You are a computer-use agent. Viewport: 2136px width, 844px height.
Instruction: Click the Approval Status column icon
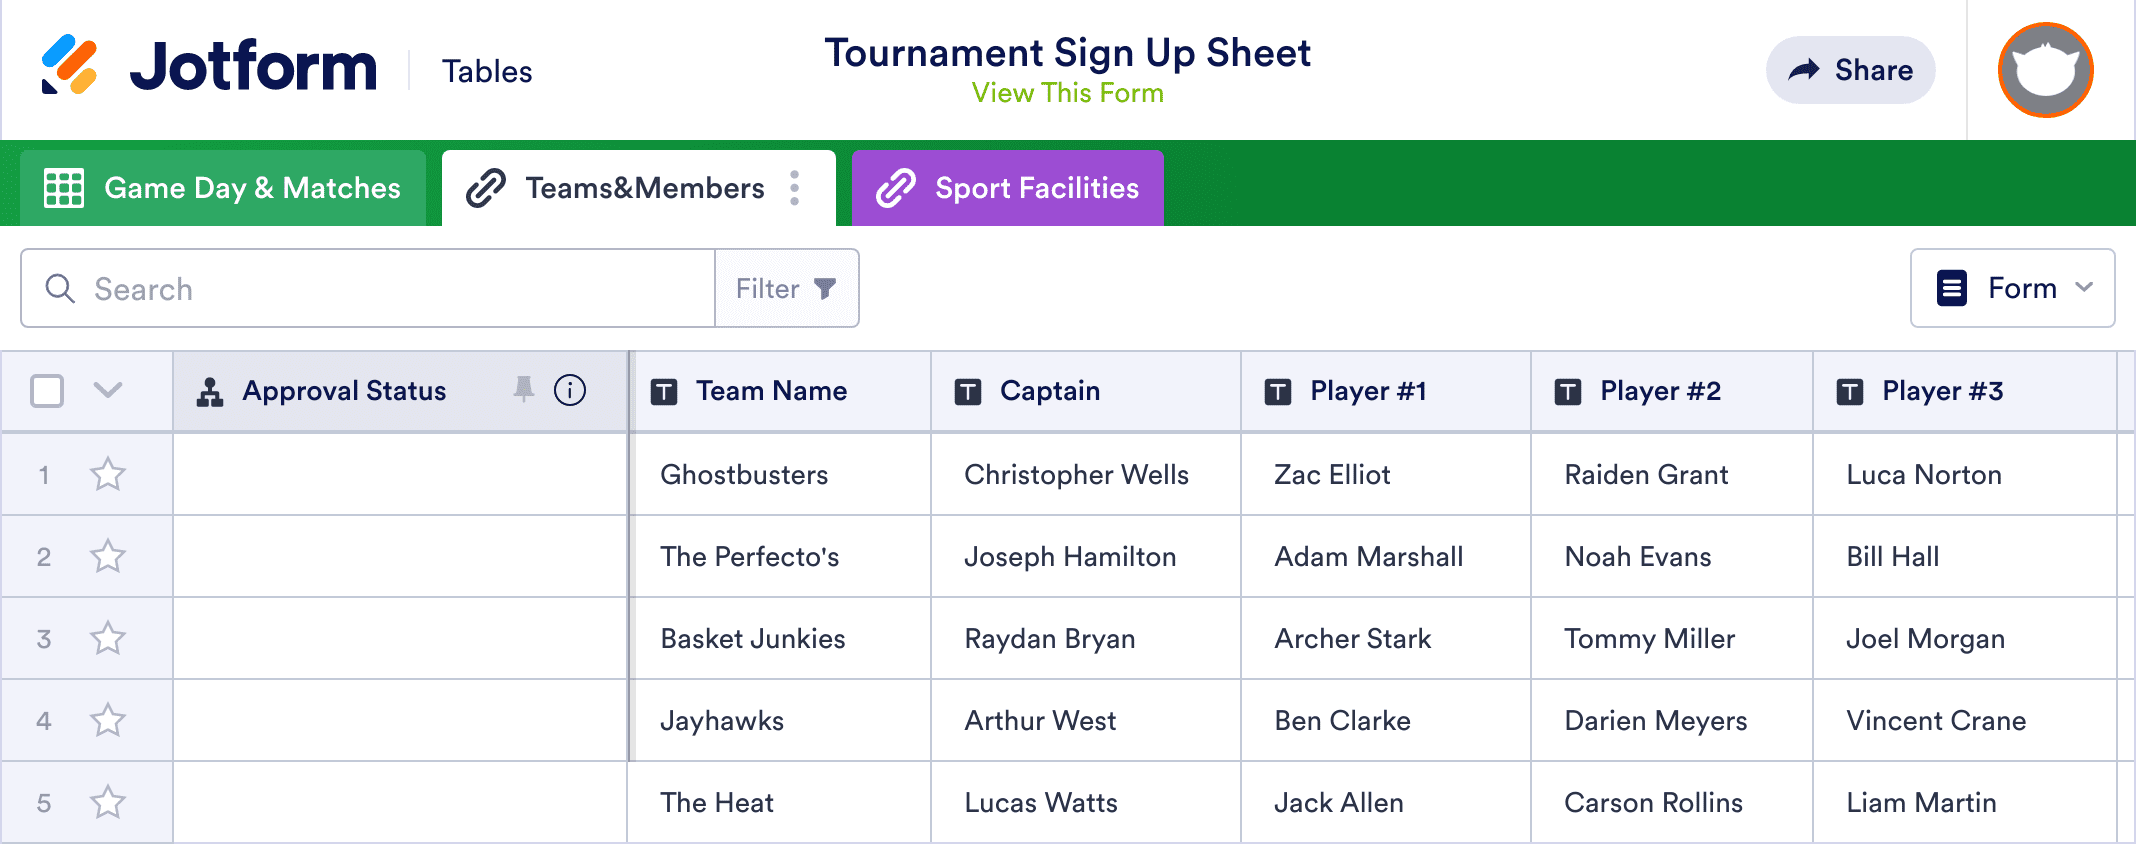pos(210,391)
